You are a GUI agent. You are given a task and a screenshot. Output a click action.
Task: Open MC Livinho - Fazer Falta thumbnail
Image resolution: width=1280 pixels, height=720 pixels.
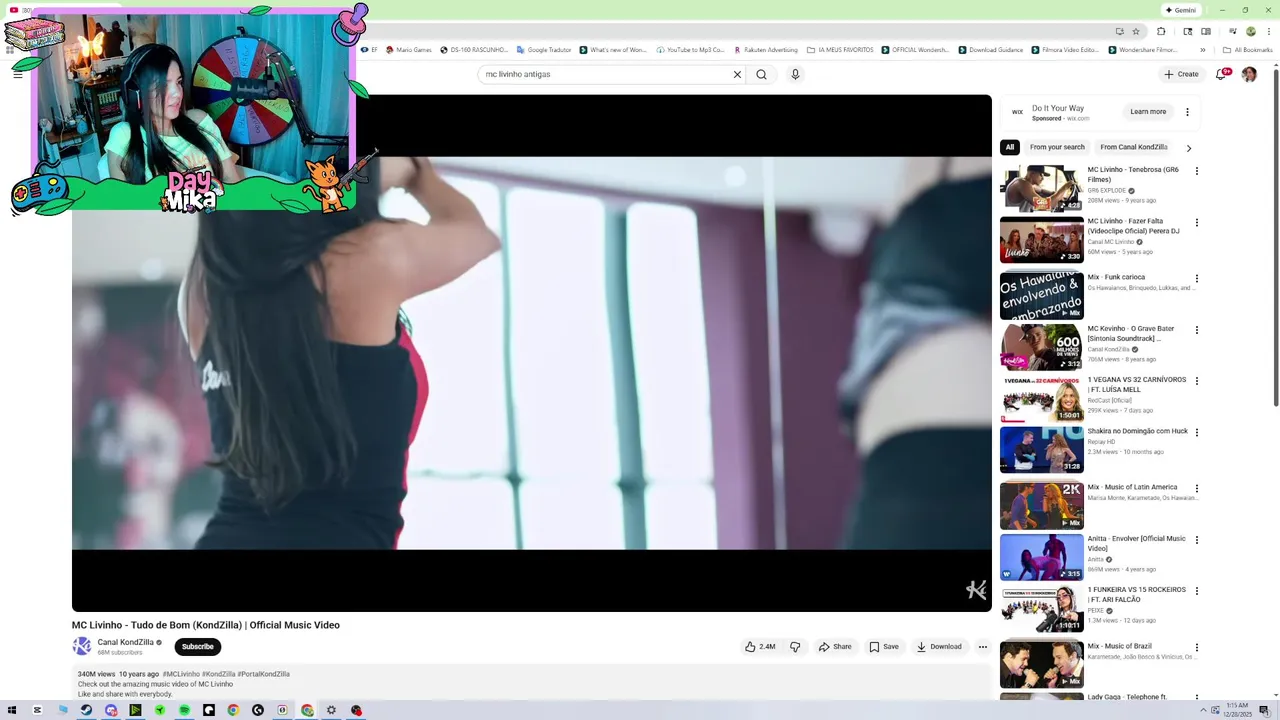coord(1042,240)
